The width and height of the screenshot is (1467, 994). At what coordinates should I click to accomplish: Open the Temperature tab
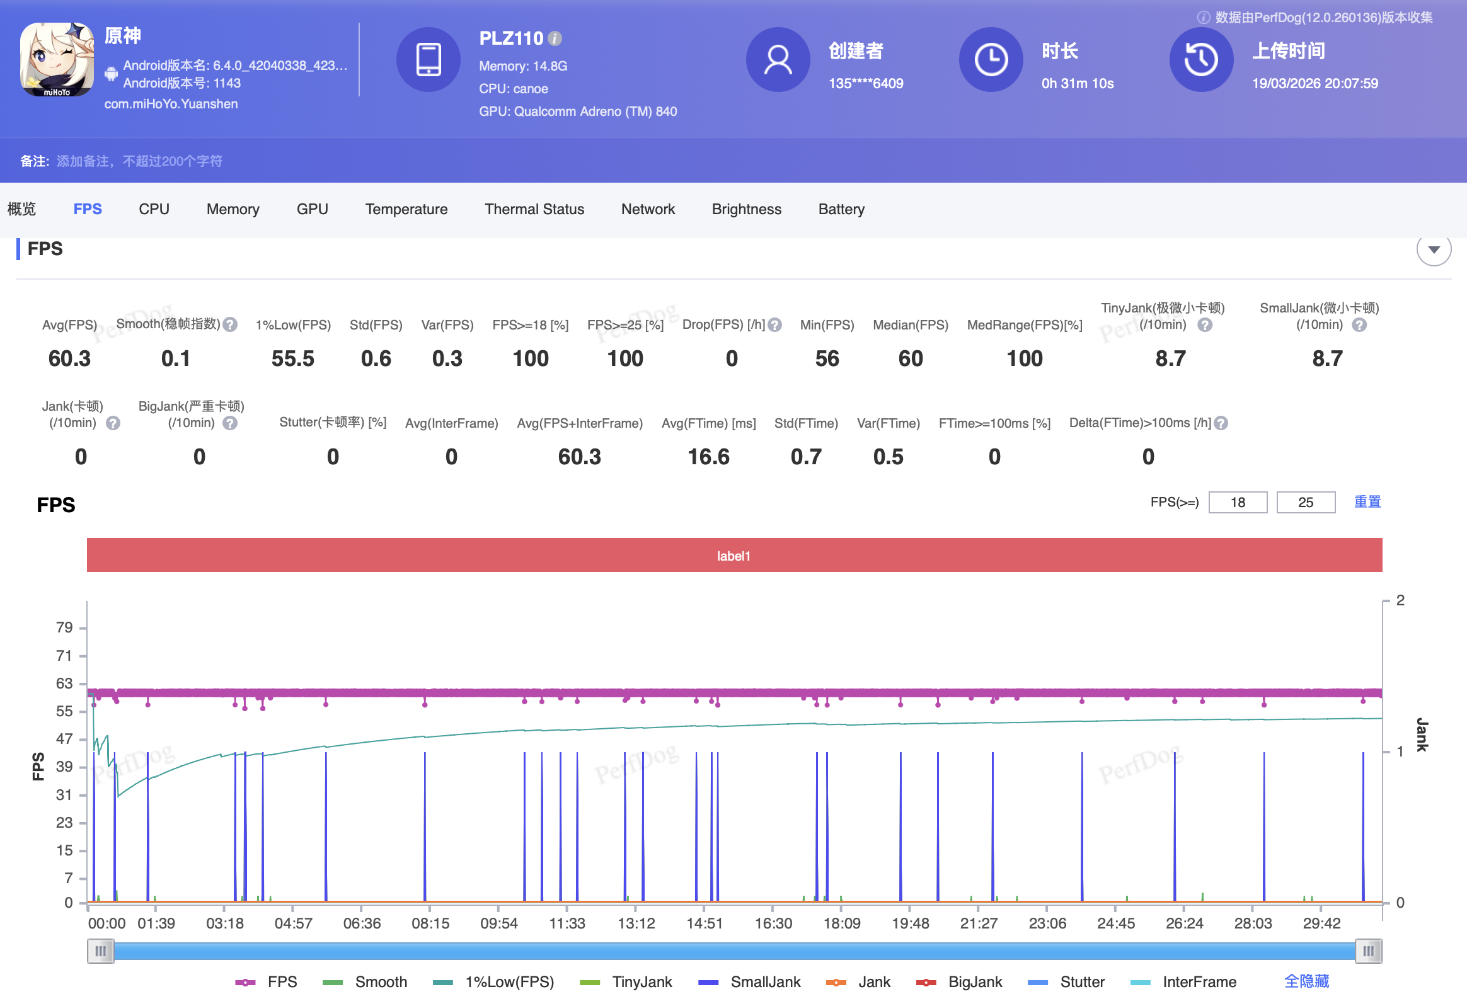point(406,209)
